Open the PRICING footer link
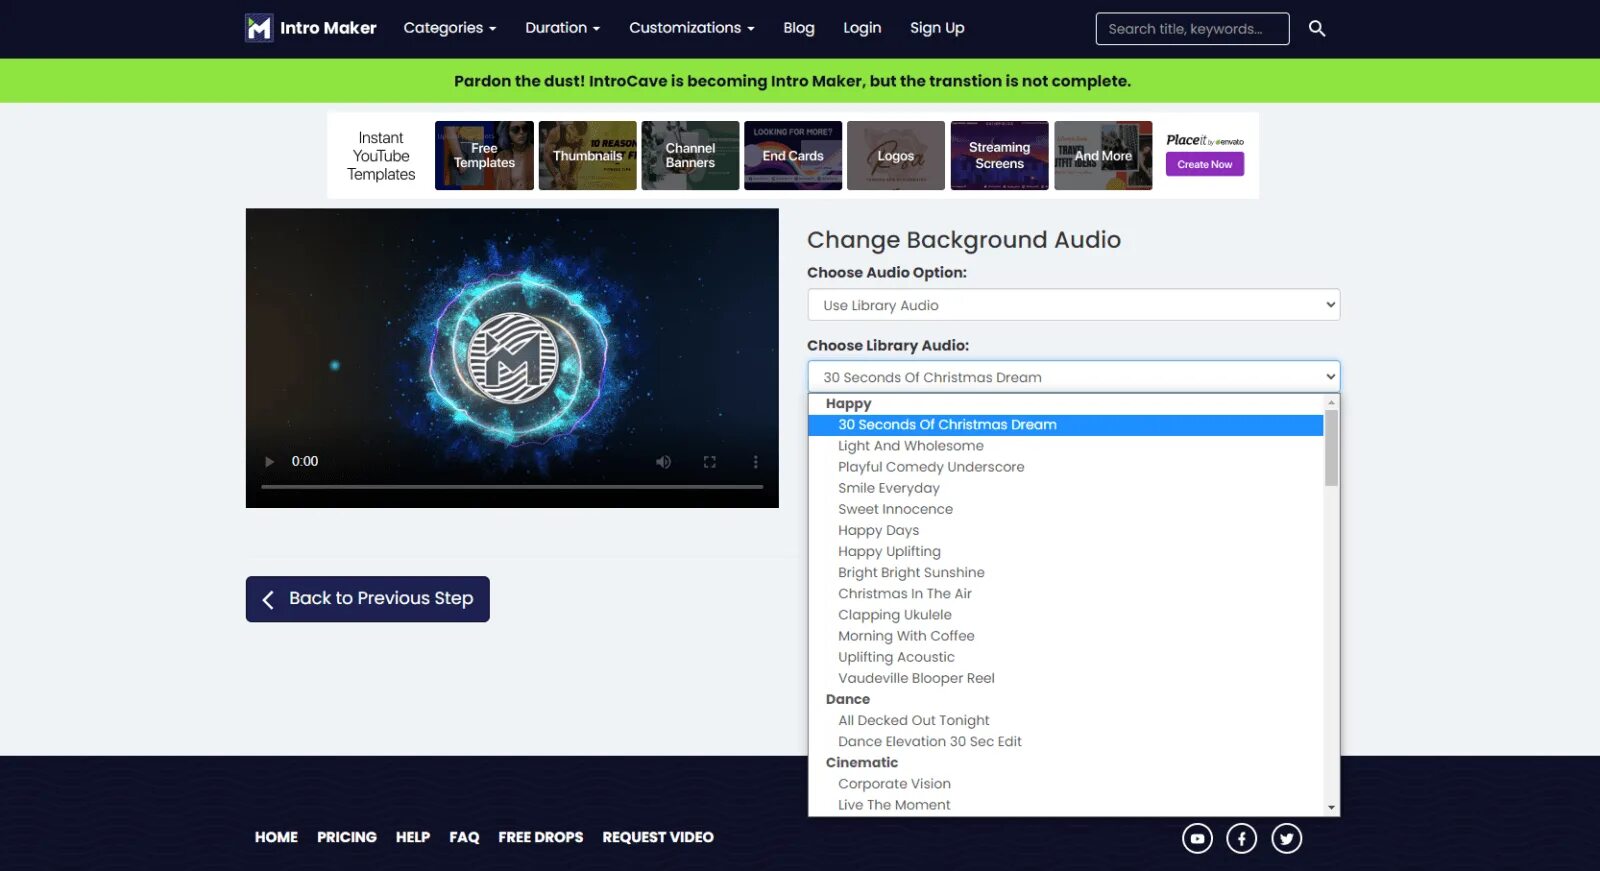The height and width of the screenshot is (871, 1600). [x=347, y=837]
